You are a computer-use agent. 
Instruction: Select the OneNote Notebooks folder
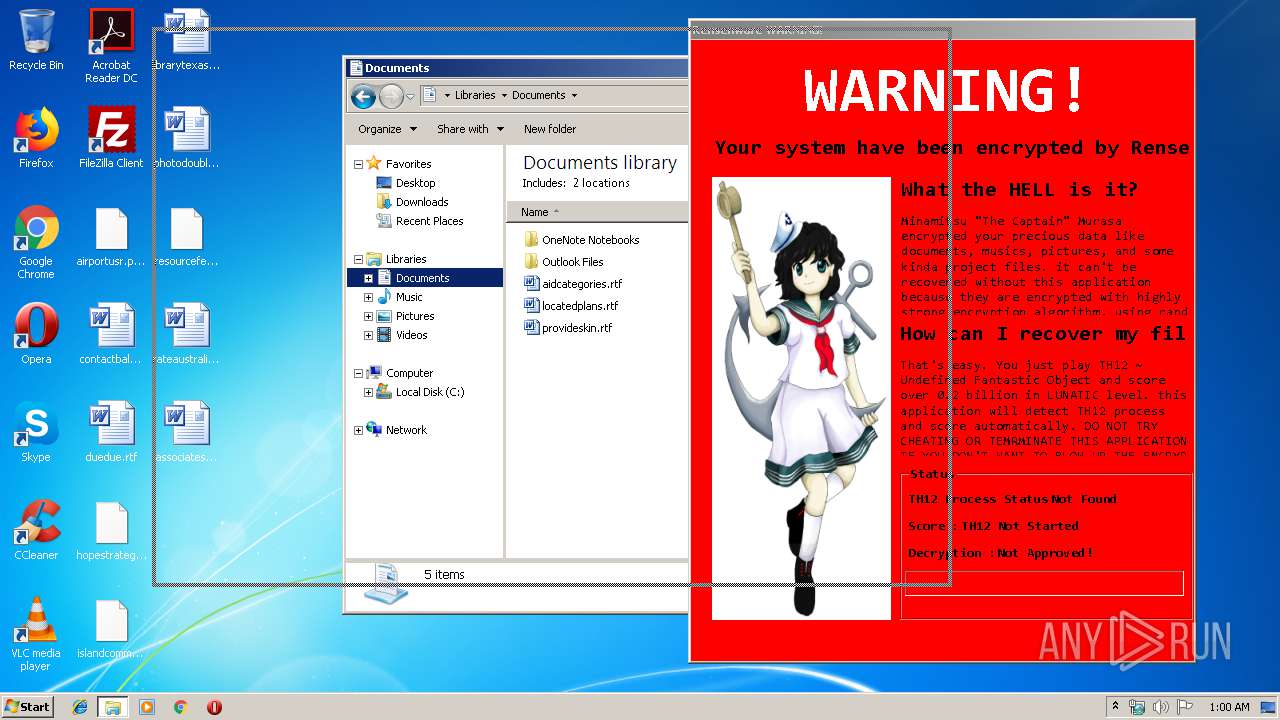[x=590, y=240]
